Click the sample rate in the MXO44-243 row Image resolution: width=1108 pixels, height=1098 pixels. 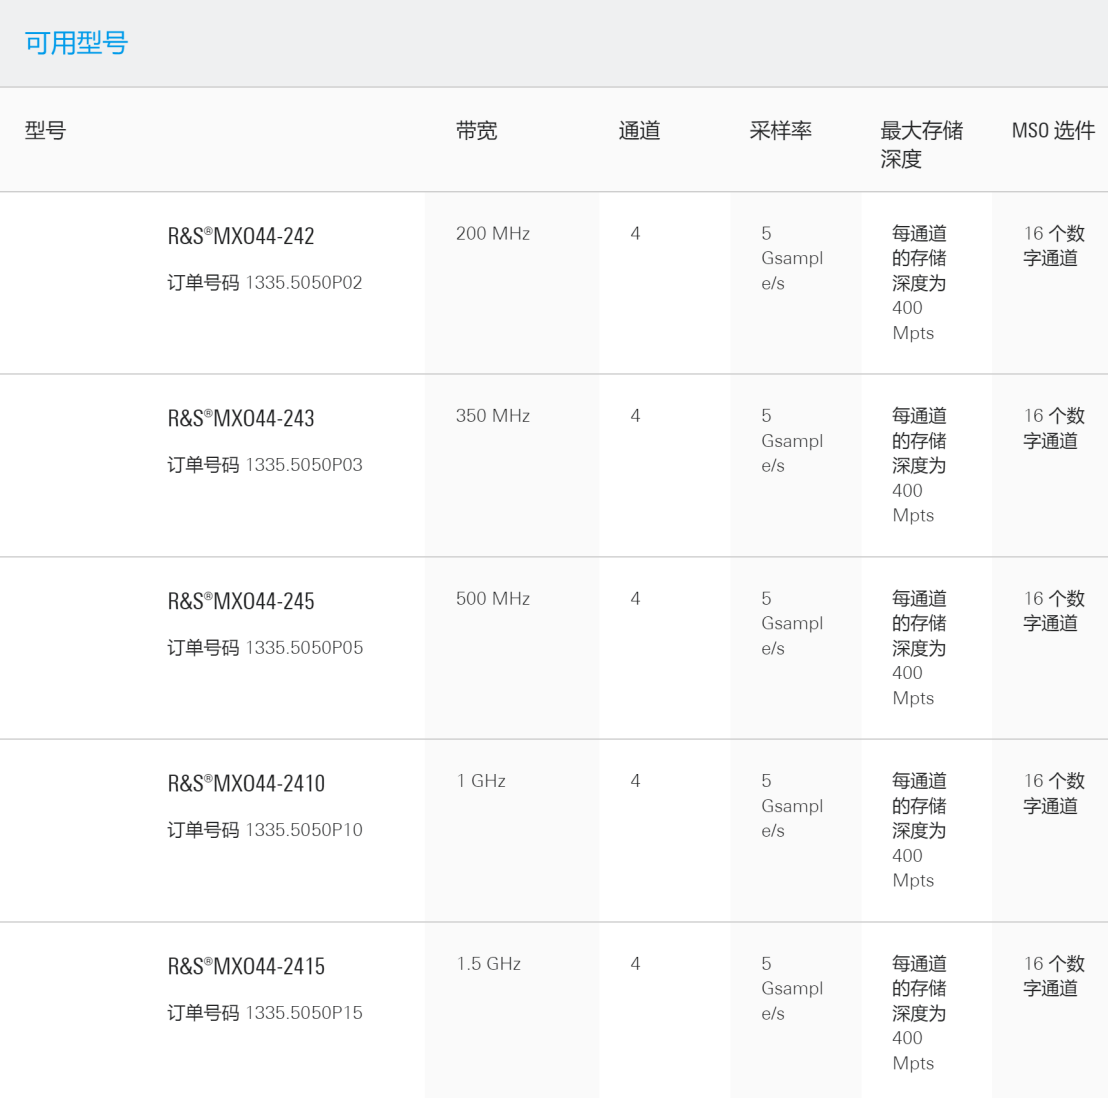pyautogui.click(x=792, y=441)
